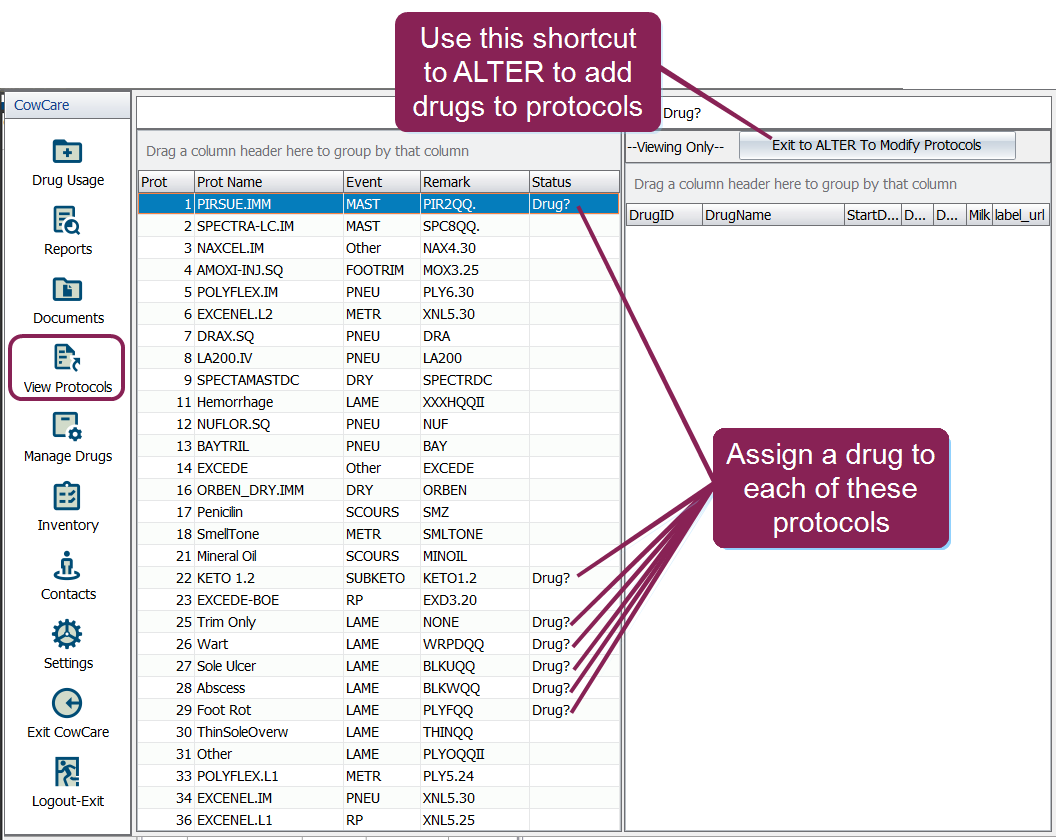This screenshot has height=840, width=1057.
Task: Open the Contacts icon
Action: coord(67,566)
